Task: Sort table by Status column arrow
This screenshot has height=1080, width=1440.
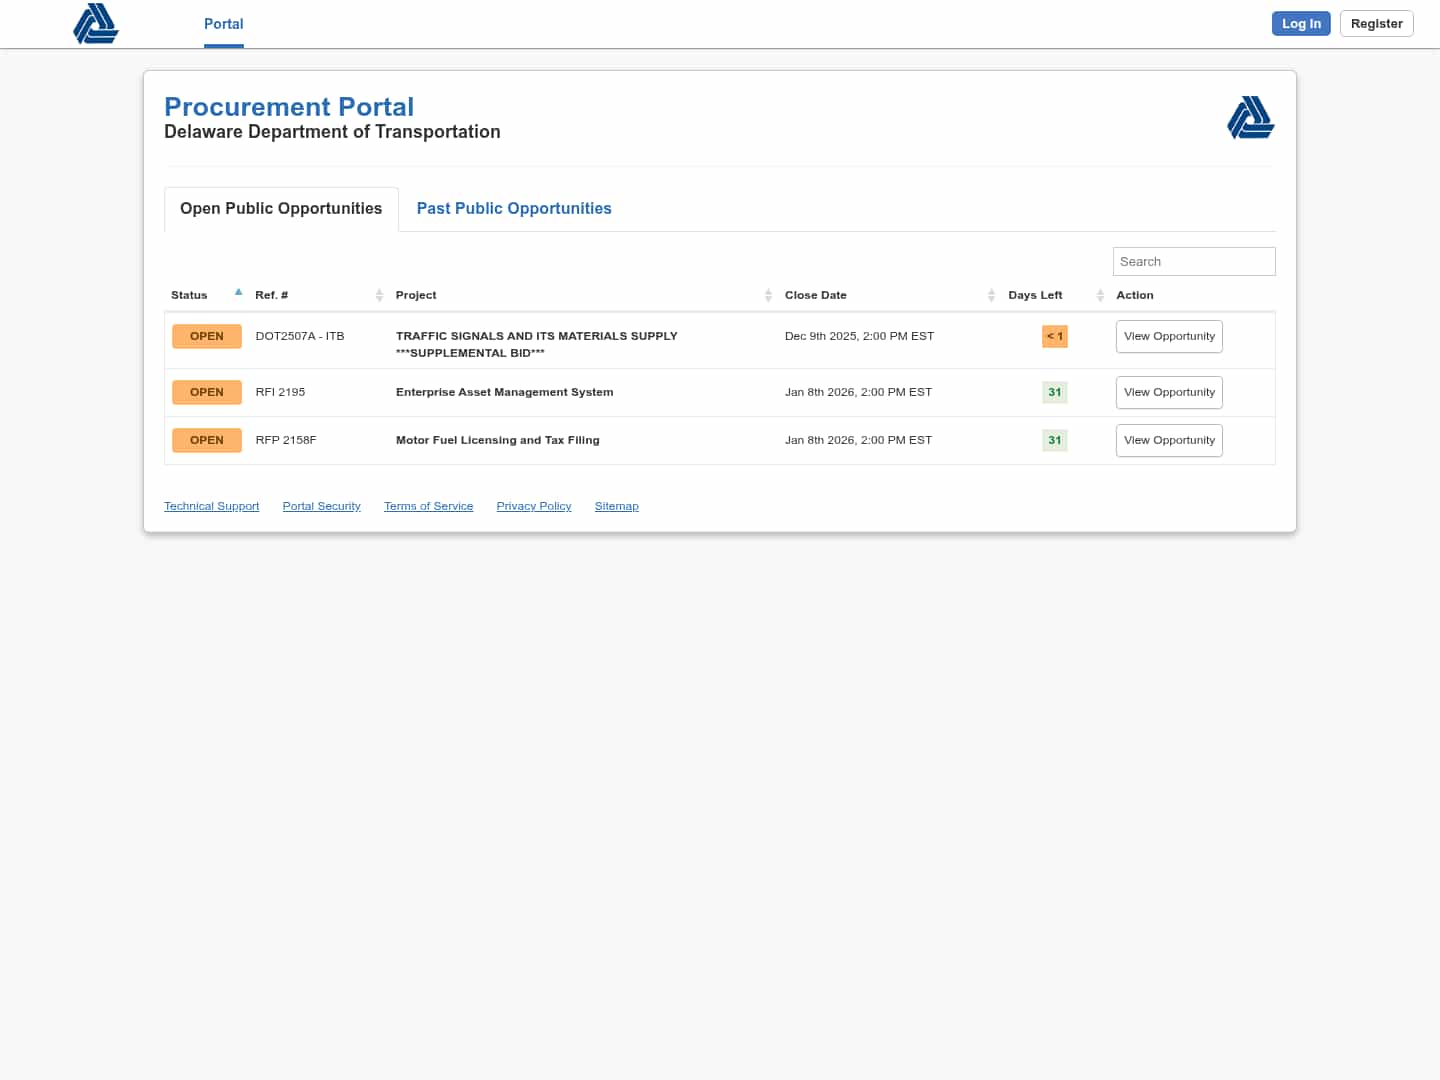Action: [x=238, y=293]
